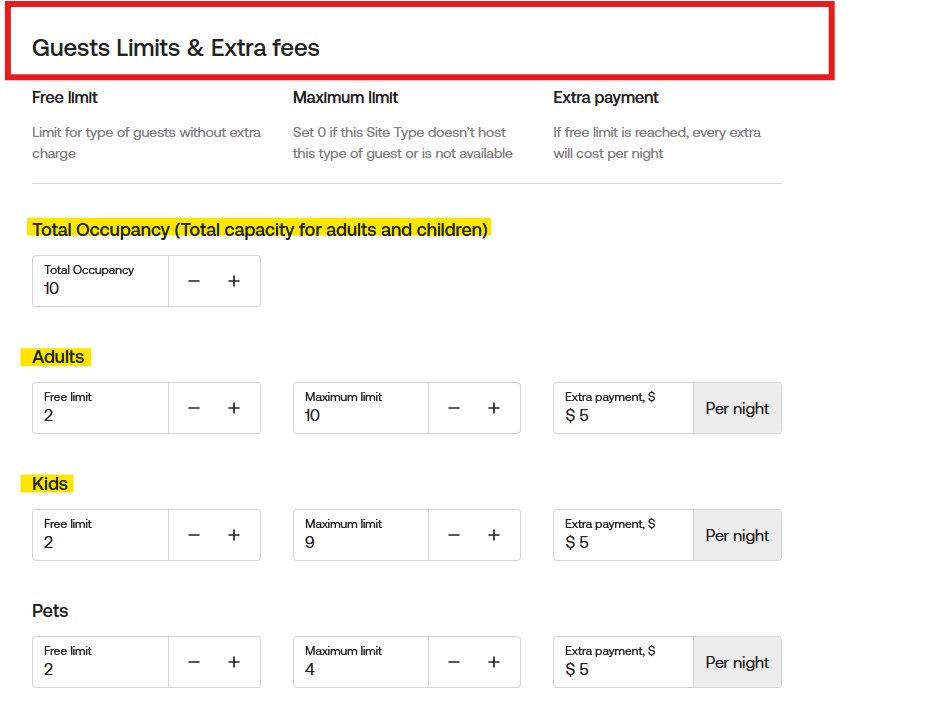Decrease Kids free limit
This screenshot has height=720, width=942.
coord(193,535)
